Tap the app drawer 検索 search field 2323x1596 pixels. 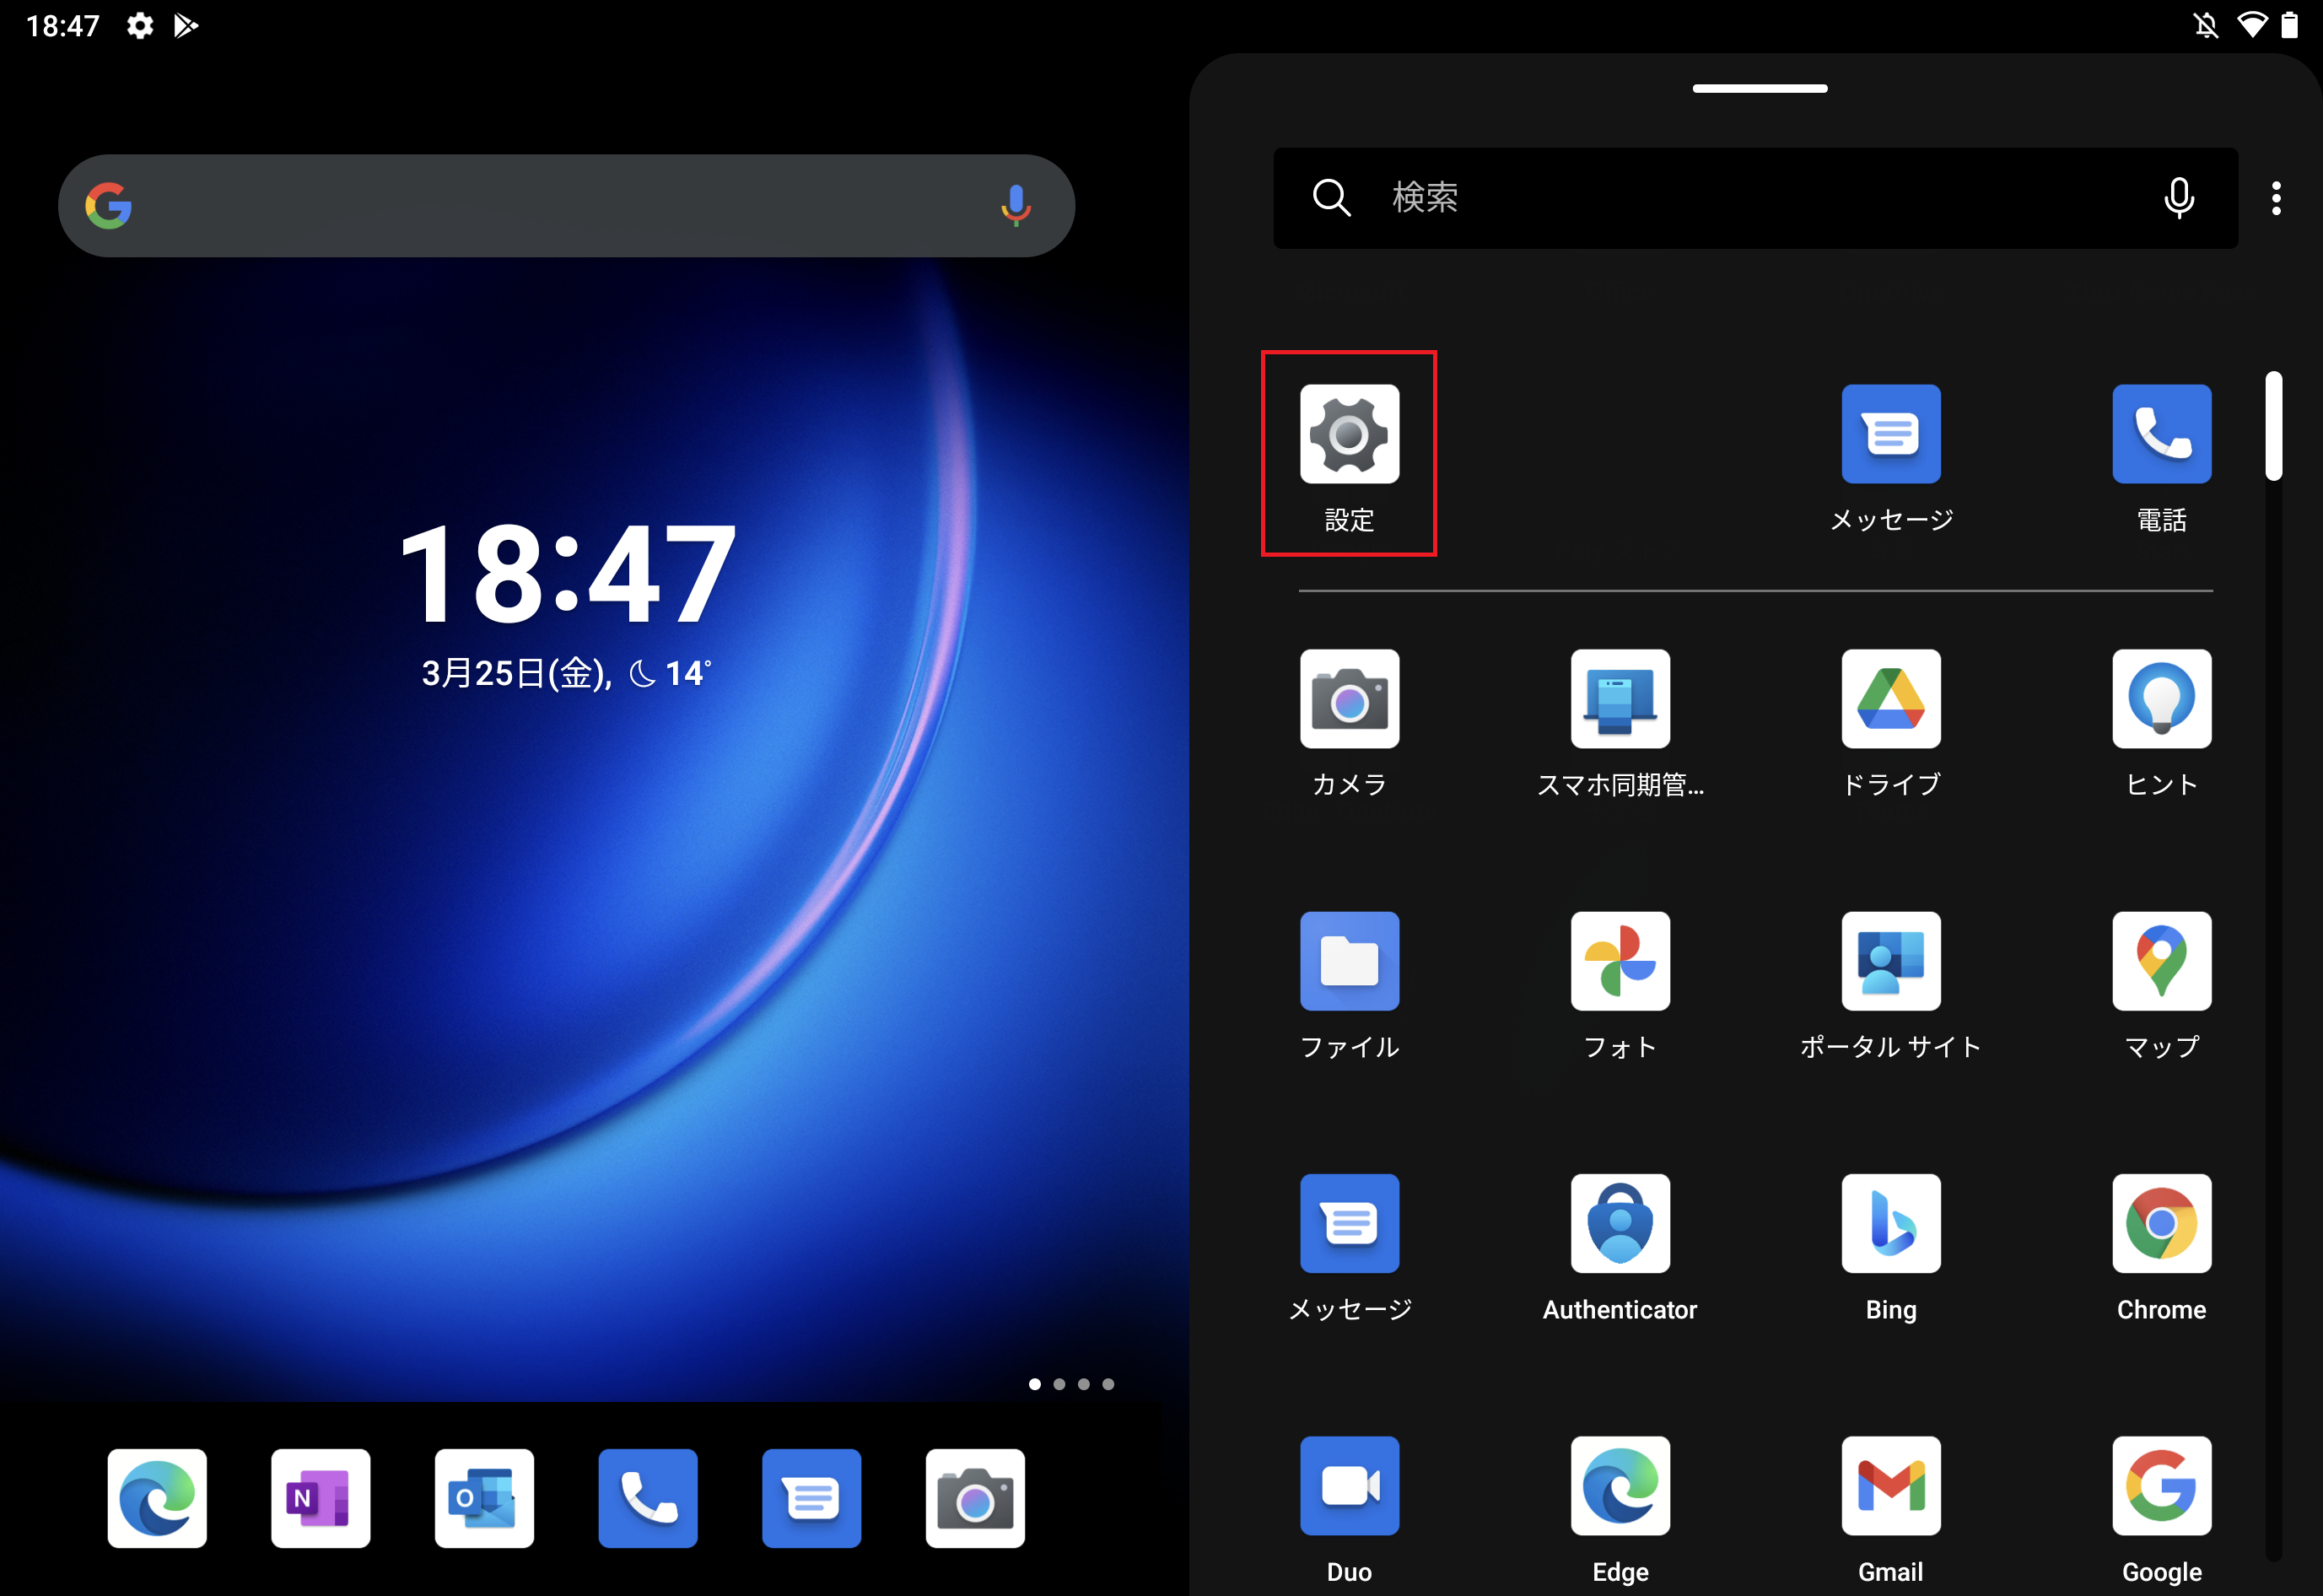tap(1755, 198)
